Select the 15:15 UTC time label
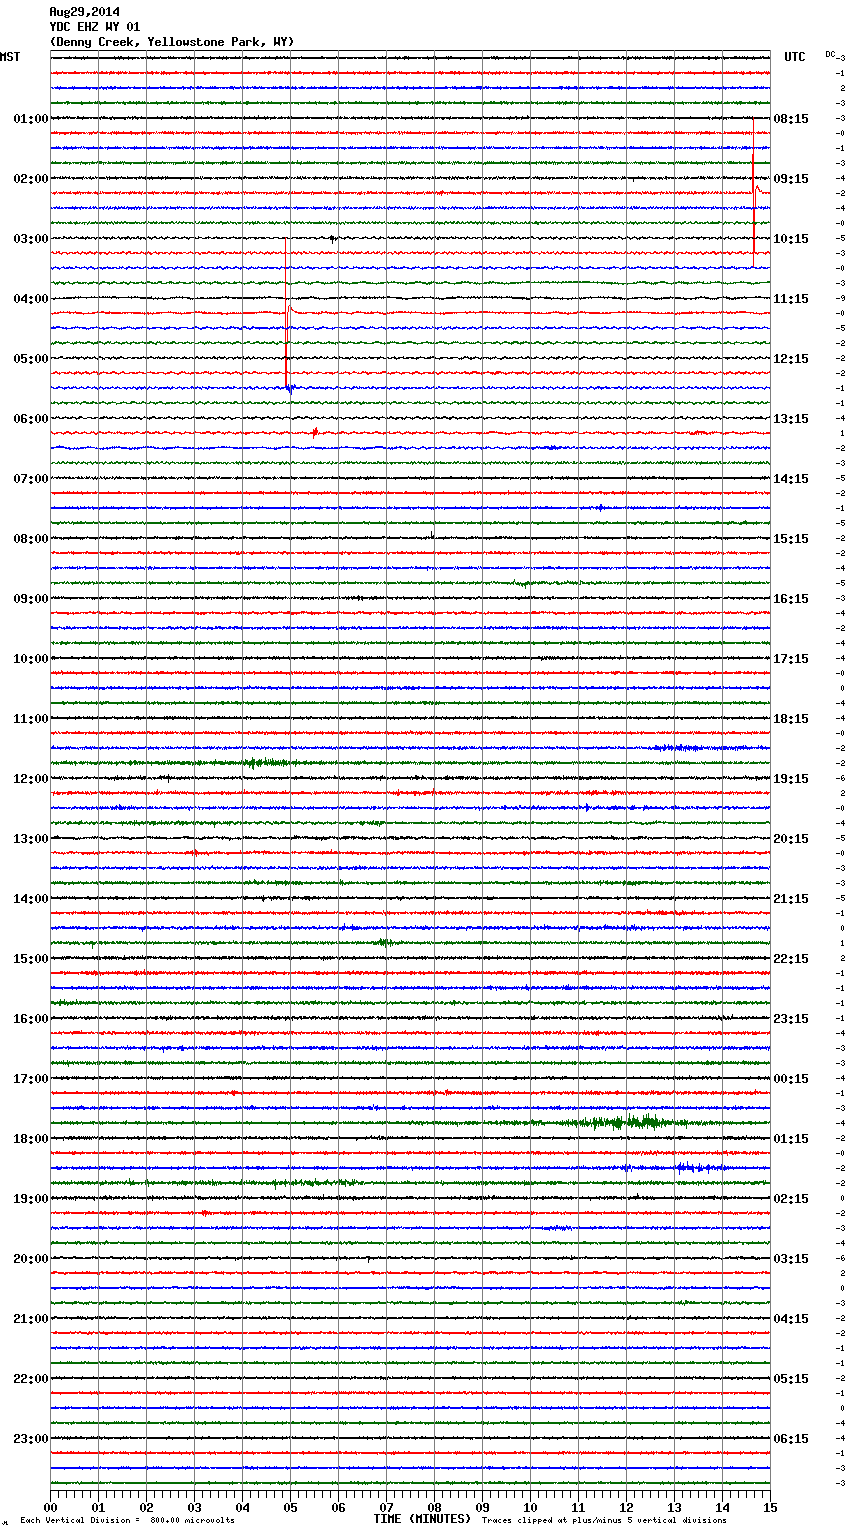Viewport: 850px width, 1534px height. click(791, 539)
